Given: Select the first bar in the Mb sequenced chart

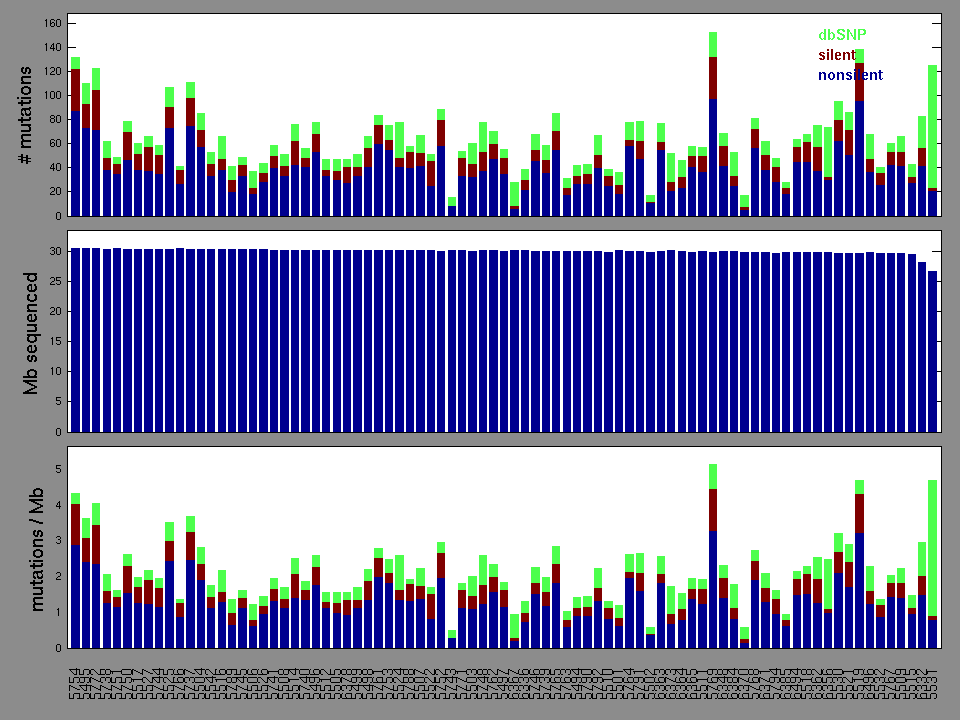Looking at the screenshot, I should (76, 340).
